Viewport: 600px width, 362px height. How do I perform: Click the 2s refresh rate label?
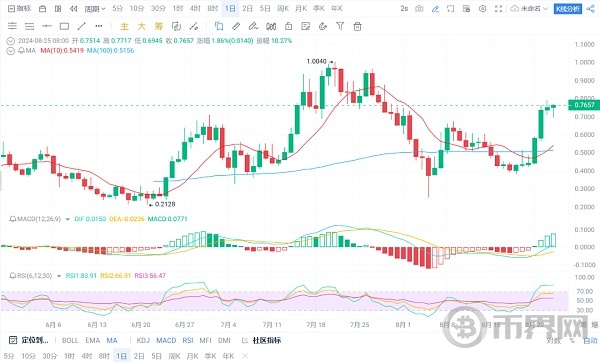coord(404,8)
